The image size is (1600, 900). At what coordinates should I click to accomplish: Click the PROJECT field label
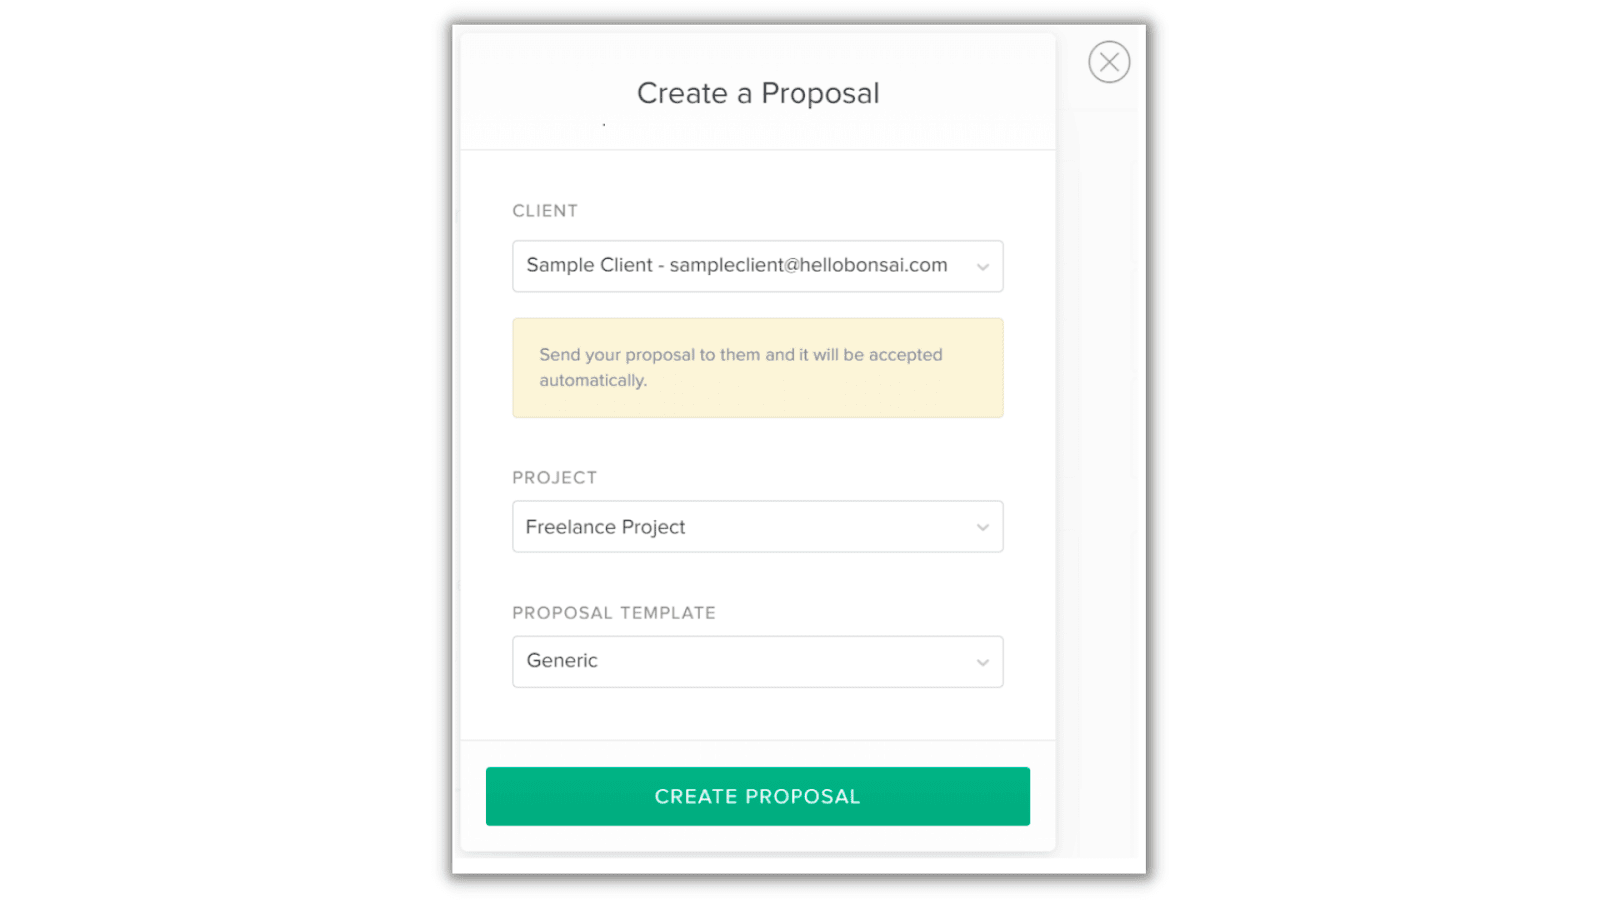click(x=554, y=478)
